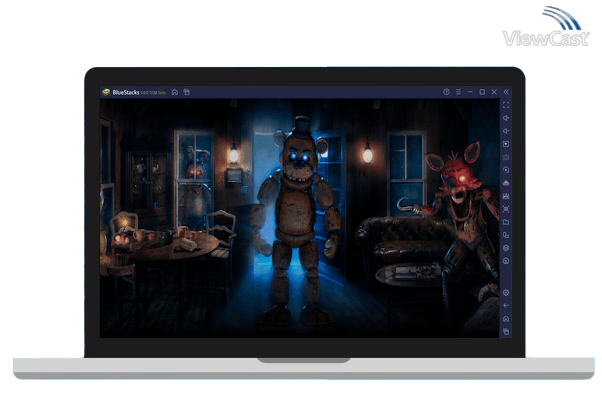This screenshot has height=414, width=602.
Task: Open recent apps tabs icon in title bar
Action: coord(187,92)
